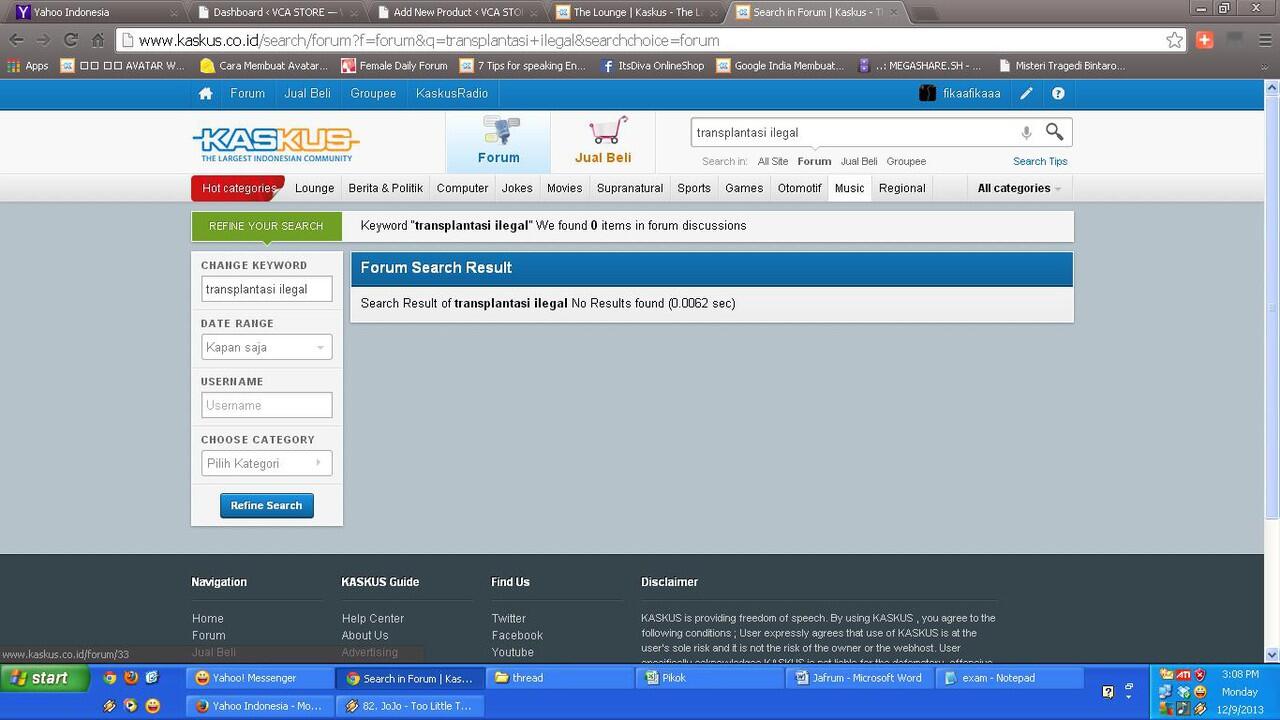Open the thread folder from taskbar

tap(558, 678)
